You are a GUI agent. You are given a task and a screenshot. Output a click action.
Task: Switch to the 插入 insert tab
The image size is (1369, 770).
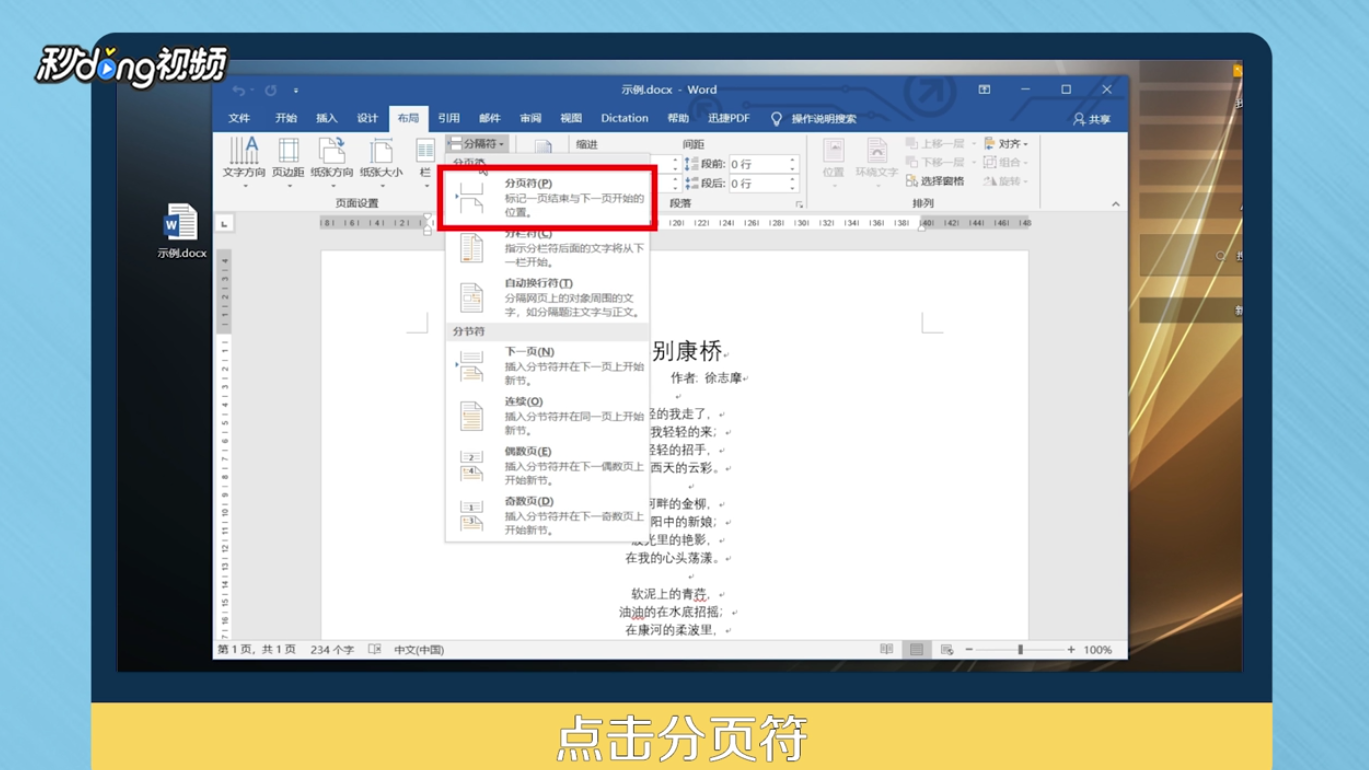pyautogui.click(x=327, y=118)
